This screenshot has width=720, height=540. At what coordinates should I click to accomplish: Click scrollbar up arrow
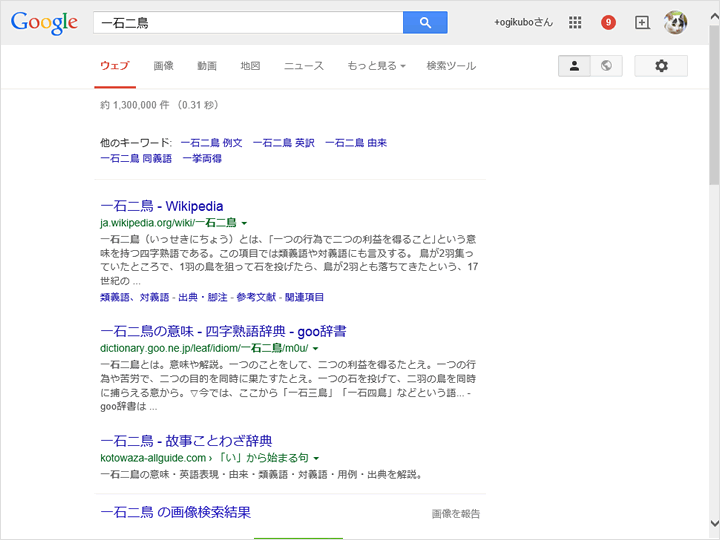714,17
